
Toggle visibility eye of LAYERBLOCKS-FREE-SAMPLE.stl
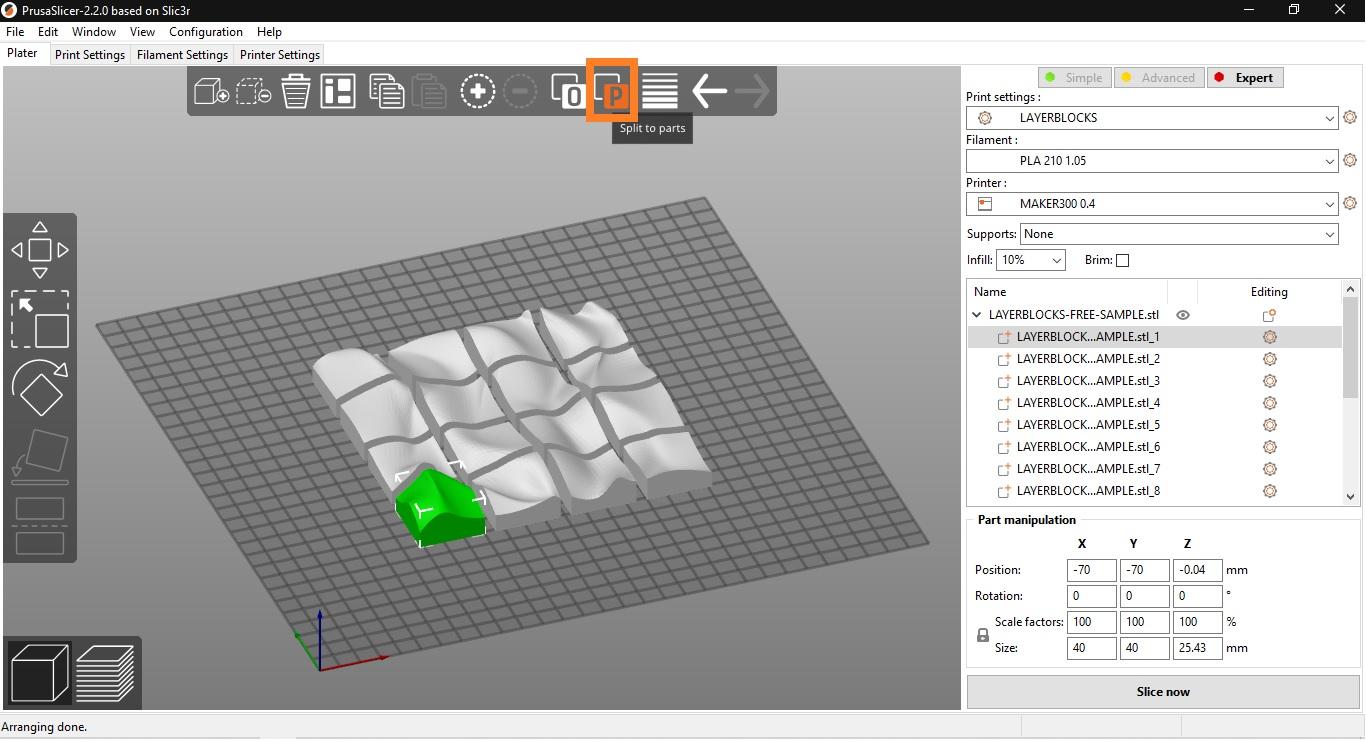tap(1183, 315)
